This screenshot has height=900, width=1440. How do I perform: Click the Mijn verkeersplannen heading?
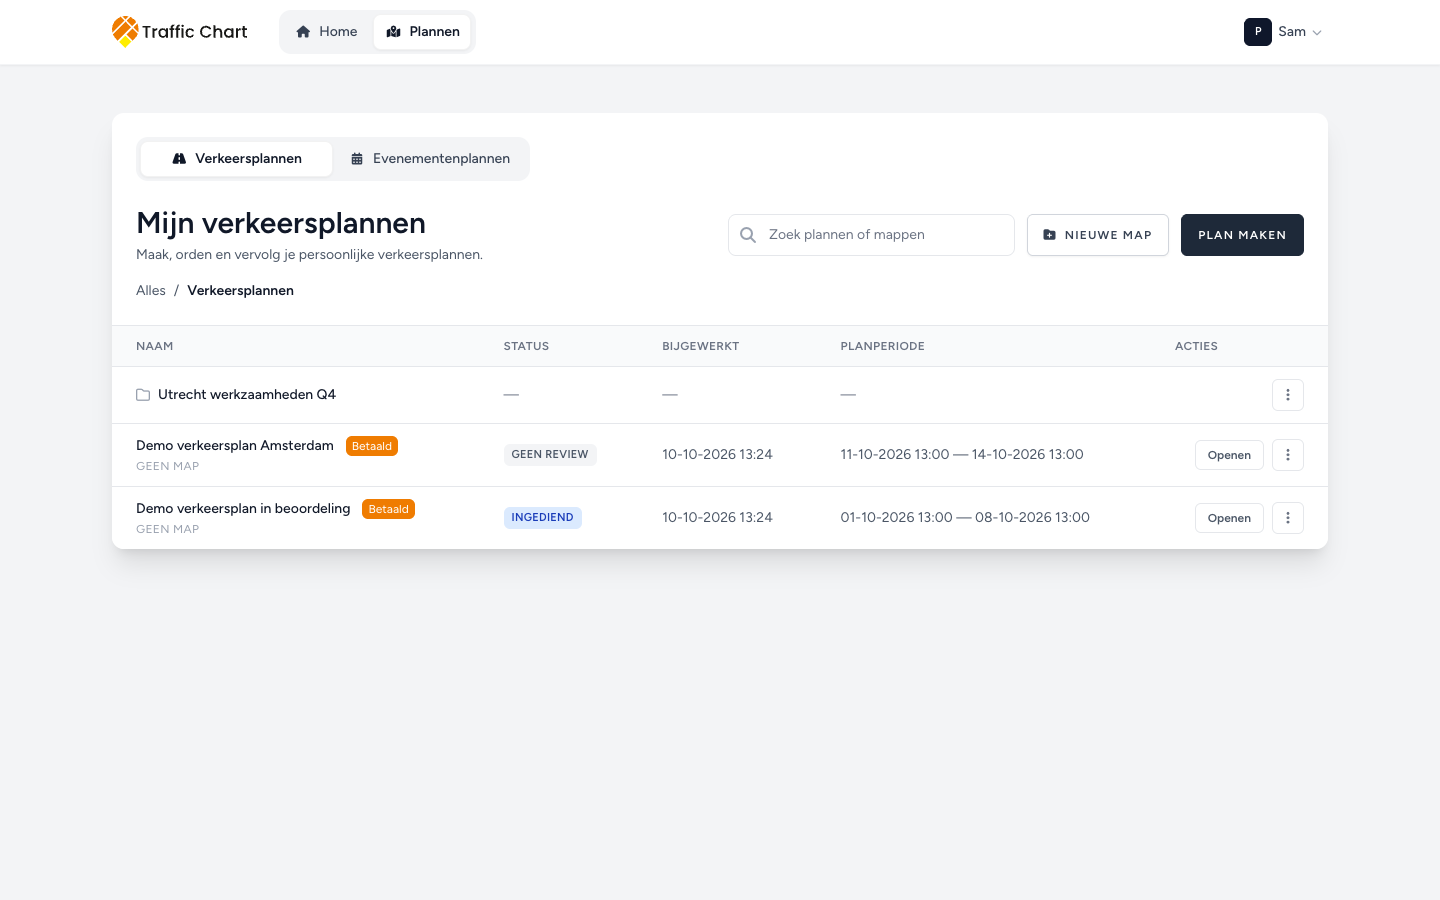click(281, 223)
